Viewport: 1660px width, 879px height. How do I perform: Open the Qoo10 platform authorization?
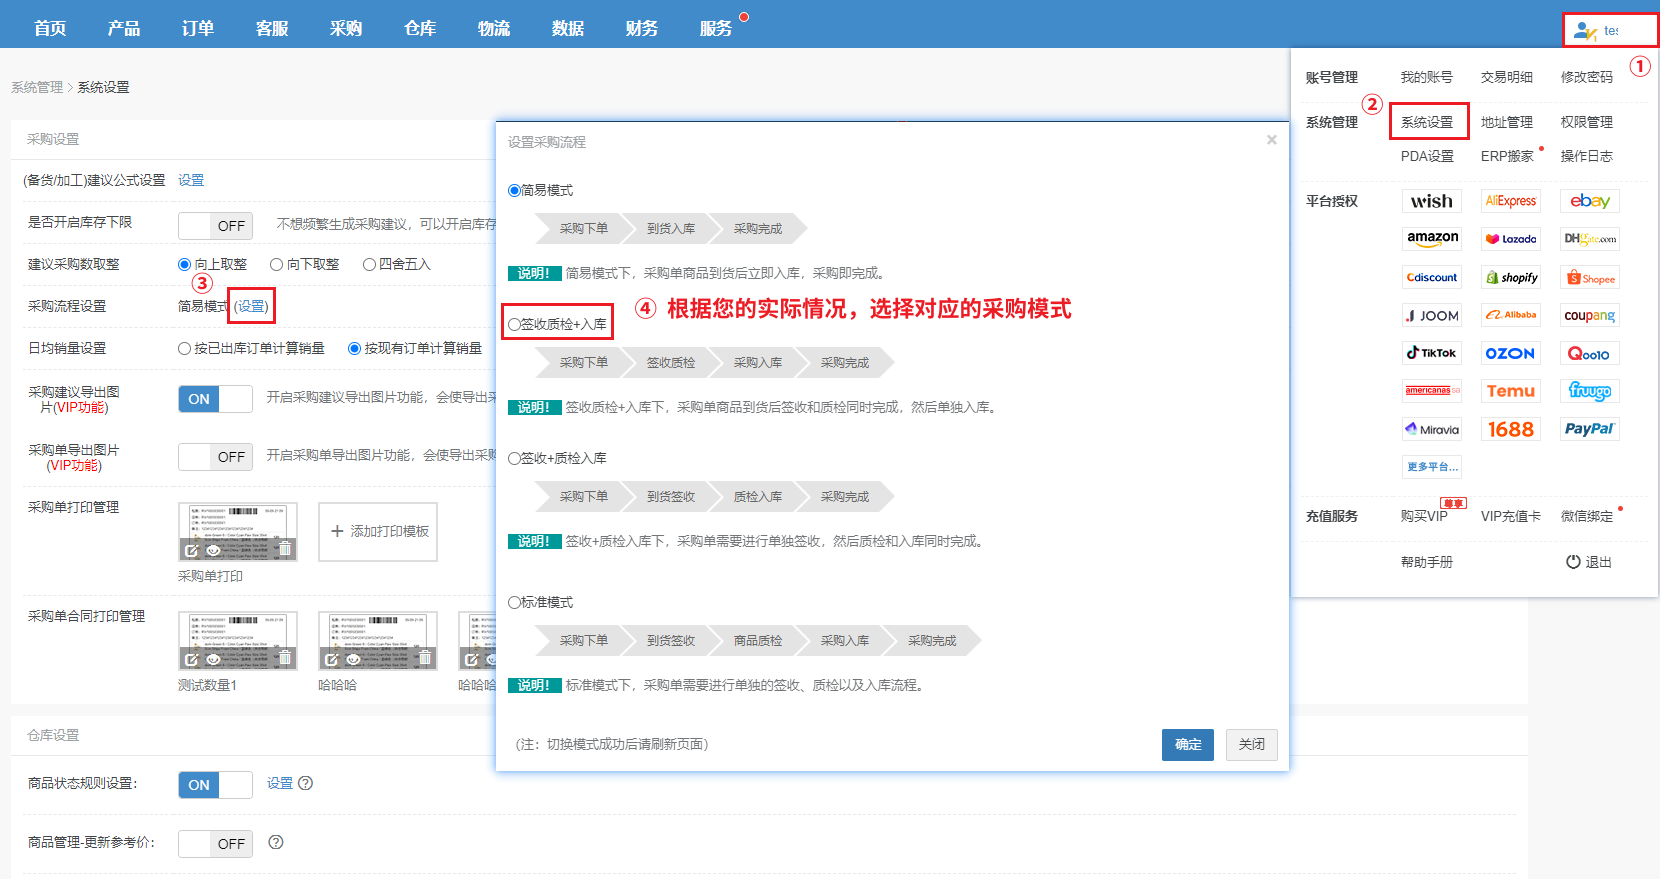click(1589, 353)
